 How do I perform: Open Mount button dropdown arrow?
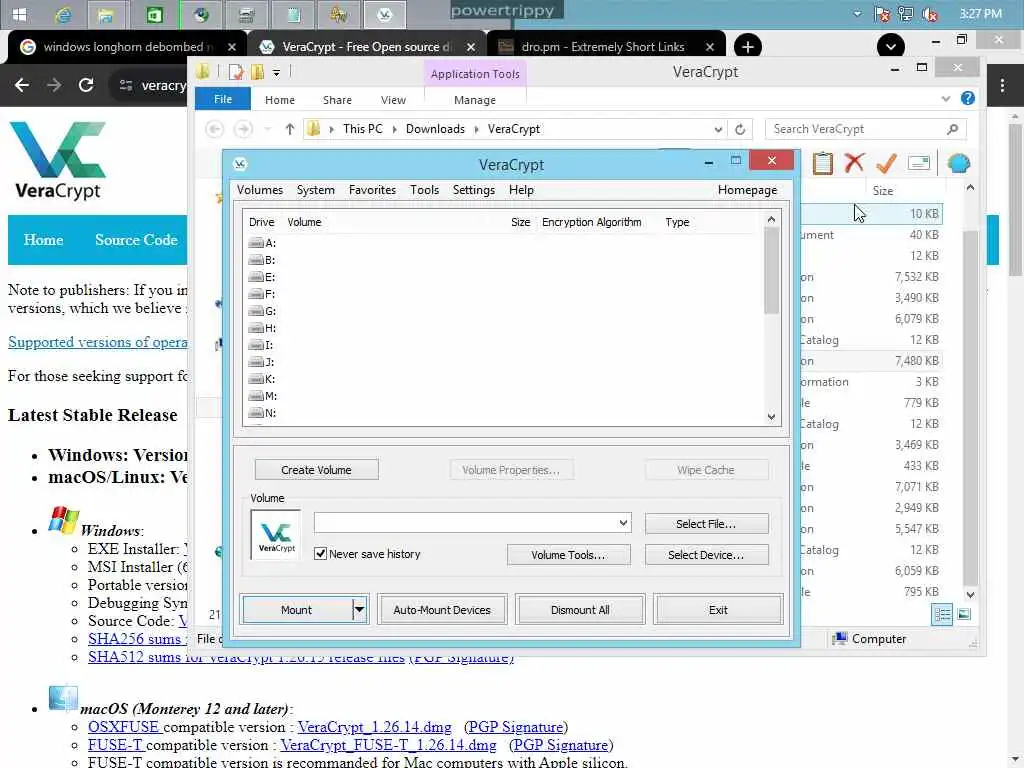tap(359, 610)
